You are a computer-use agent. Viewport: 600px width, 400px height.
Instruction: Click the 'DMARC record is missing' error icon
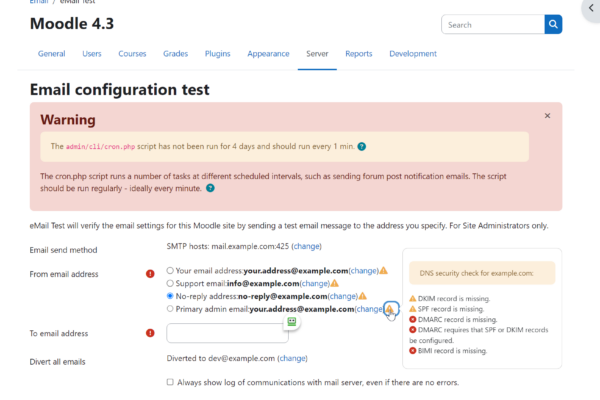click(412, 319)
